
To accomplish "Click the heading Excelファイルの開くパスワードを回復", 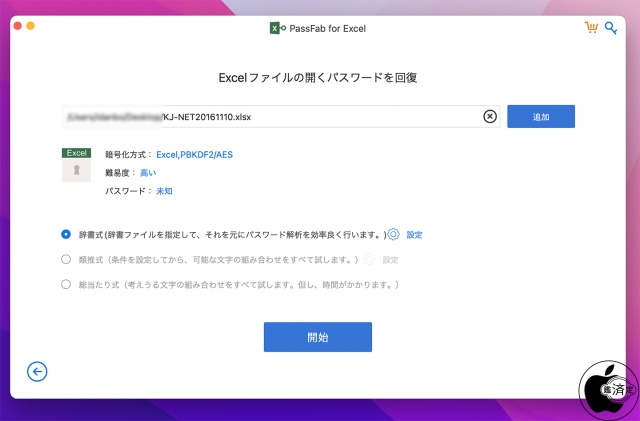I will pyautogui.click(x=318, y=78).
